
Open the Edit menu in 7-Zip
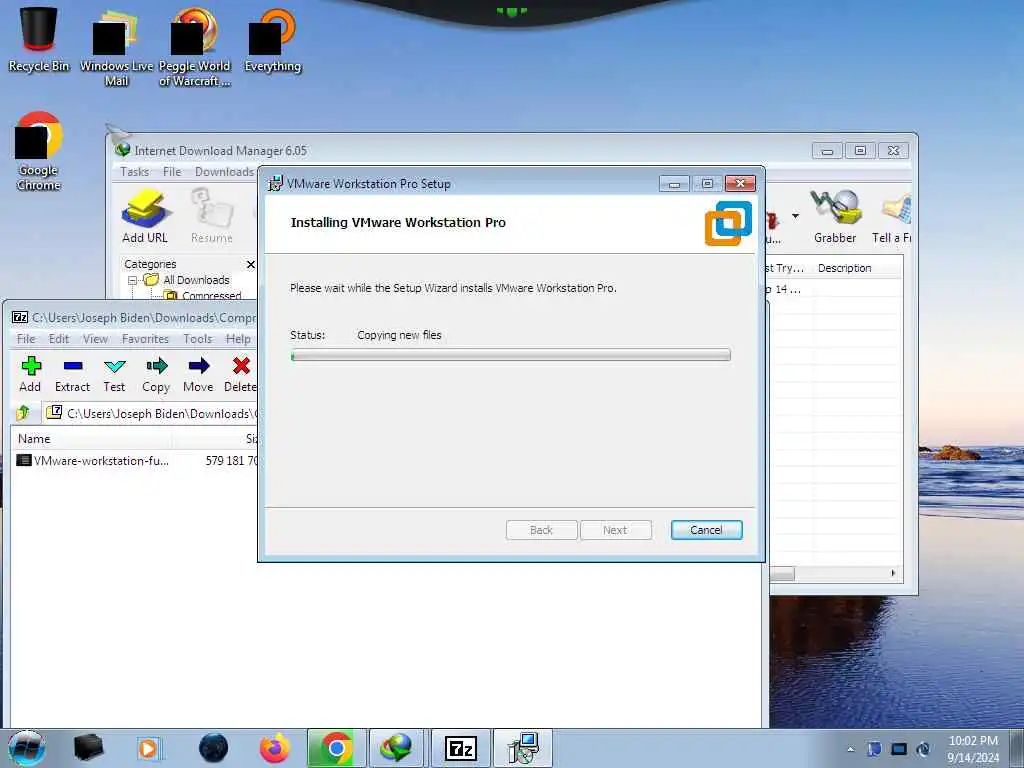pos(59,338)
